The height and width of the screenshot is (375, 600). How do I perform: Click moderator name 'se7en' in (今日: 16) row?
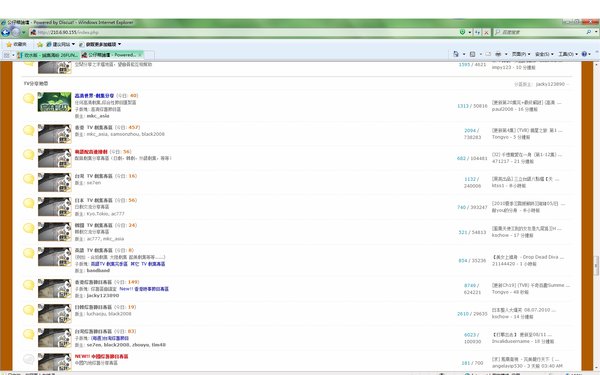[94, 183]
